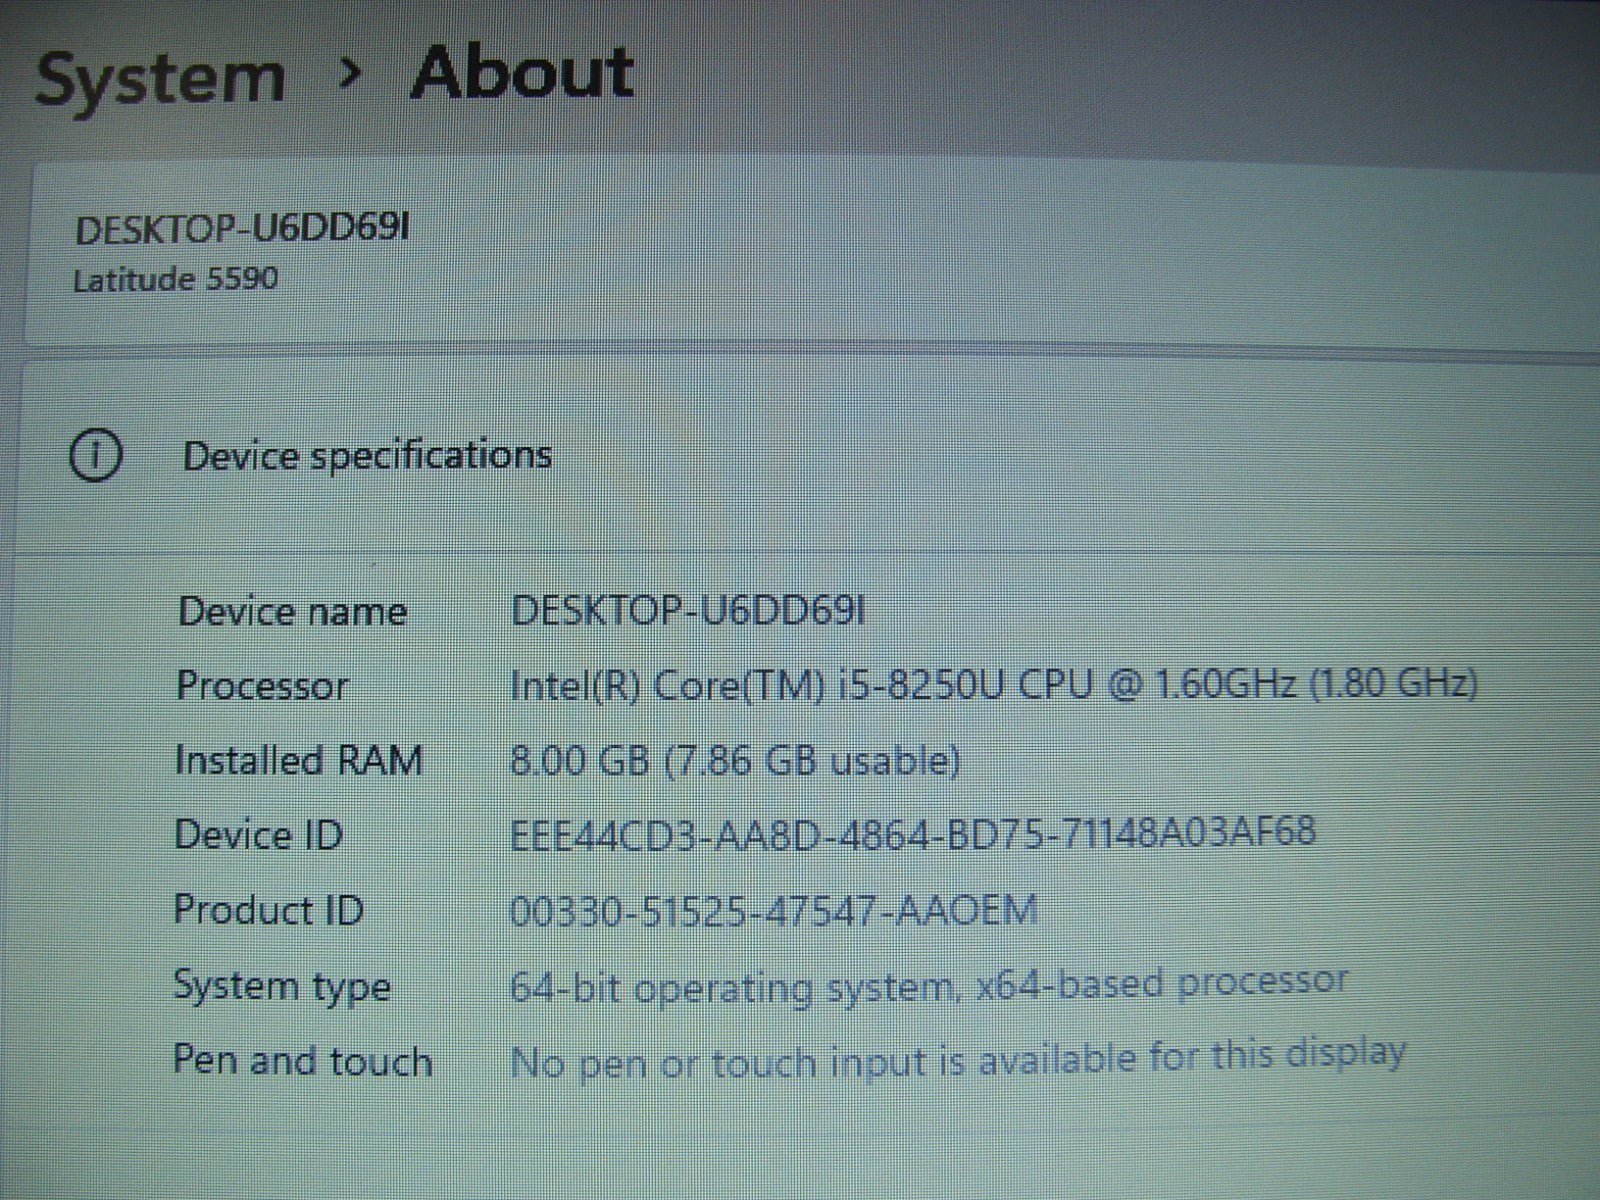
Task: Select the Intel Core i5-8250U processor text
Action: click(993, 685)
